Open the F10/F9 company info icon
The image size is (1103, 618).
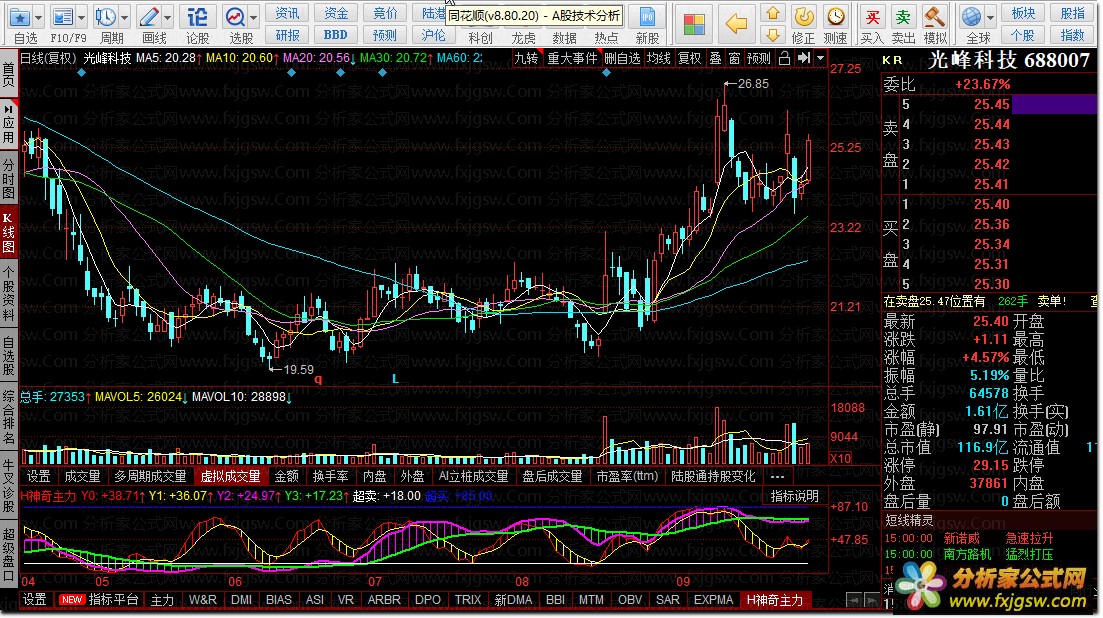click(x=63, y=17)
